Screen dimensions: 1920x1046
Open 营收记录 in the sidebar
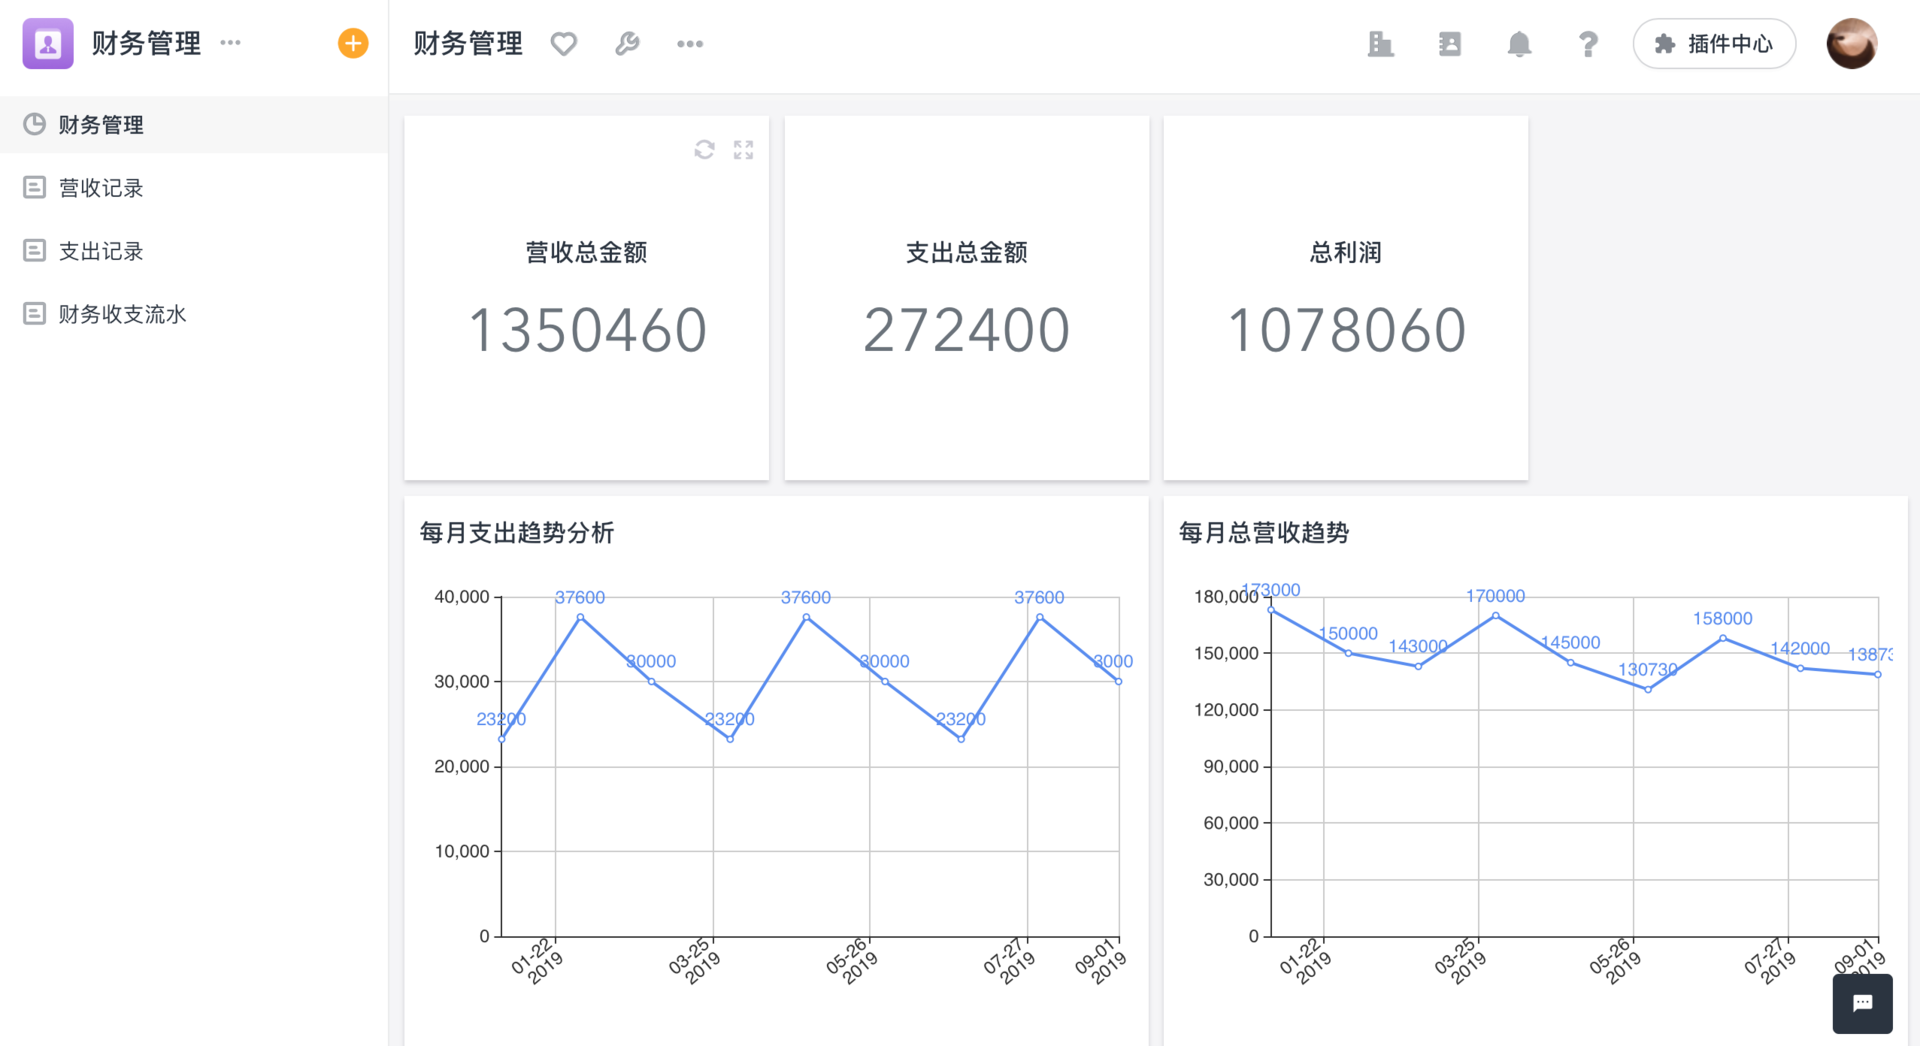click(194, 187)
